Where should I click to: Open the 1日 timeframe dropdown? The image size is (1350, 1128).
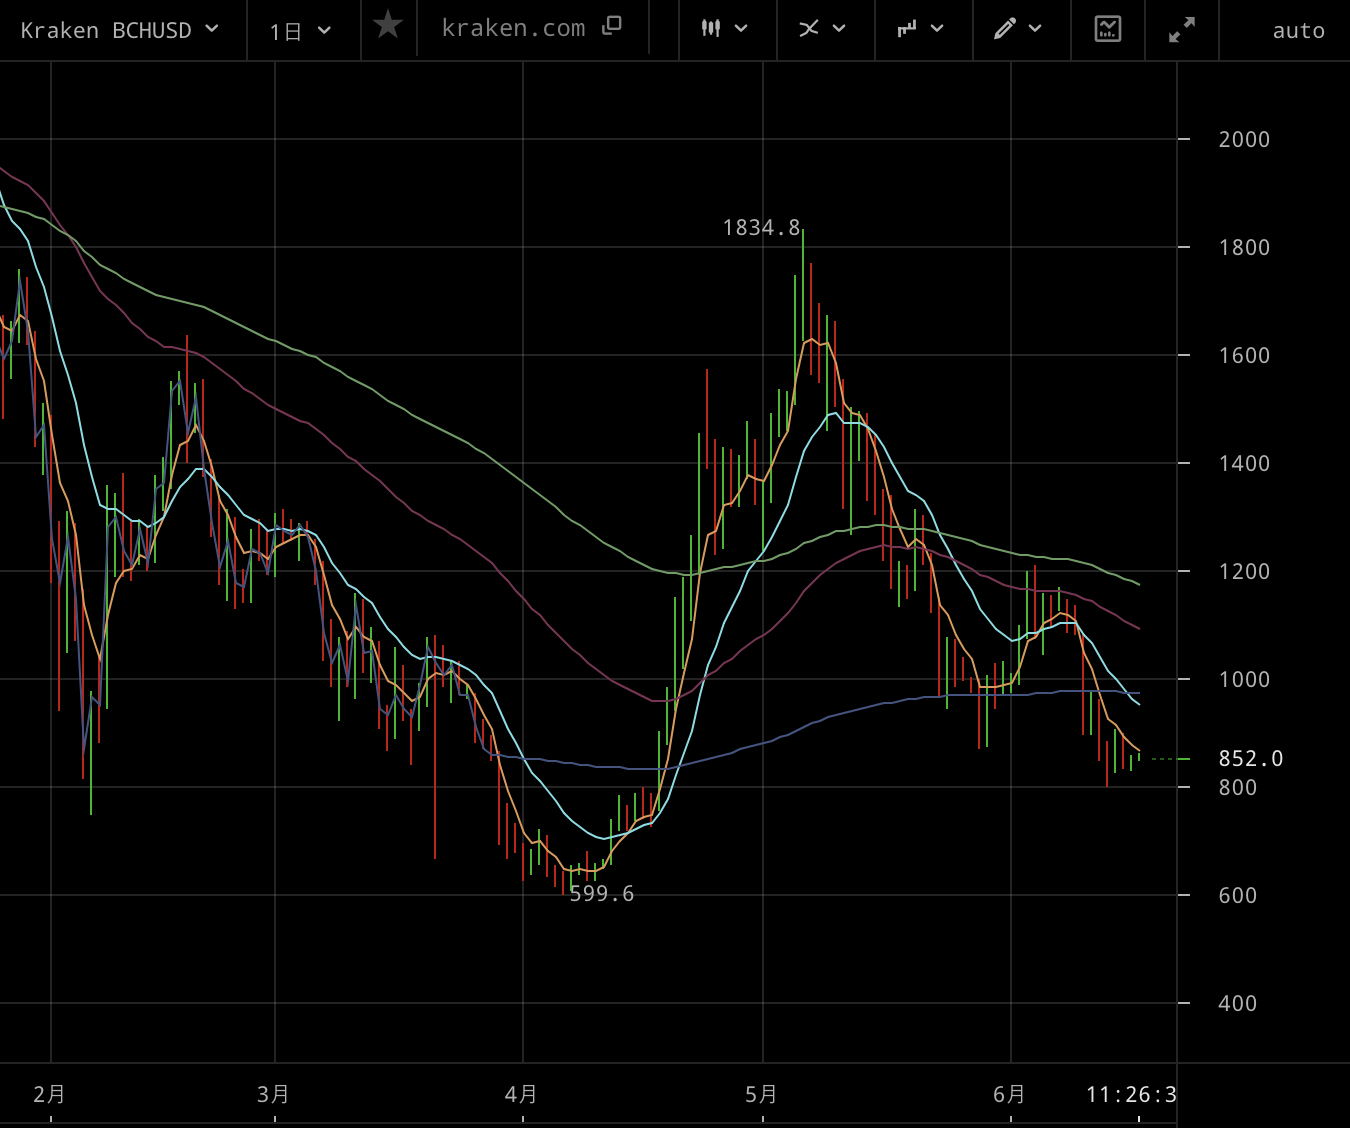click(x=300, y=31)
